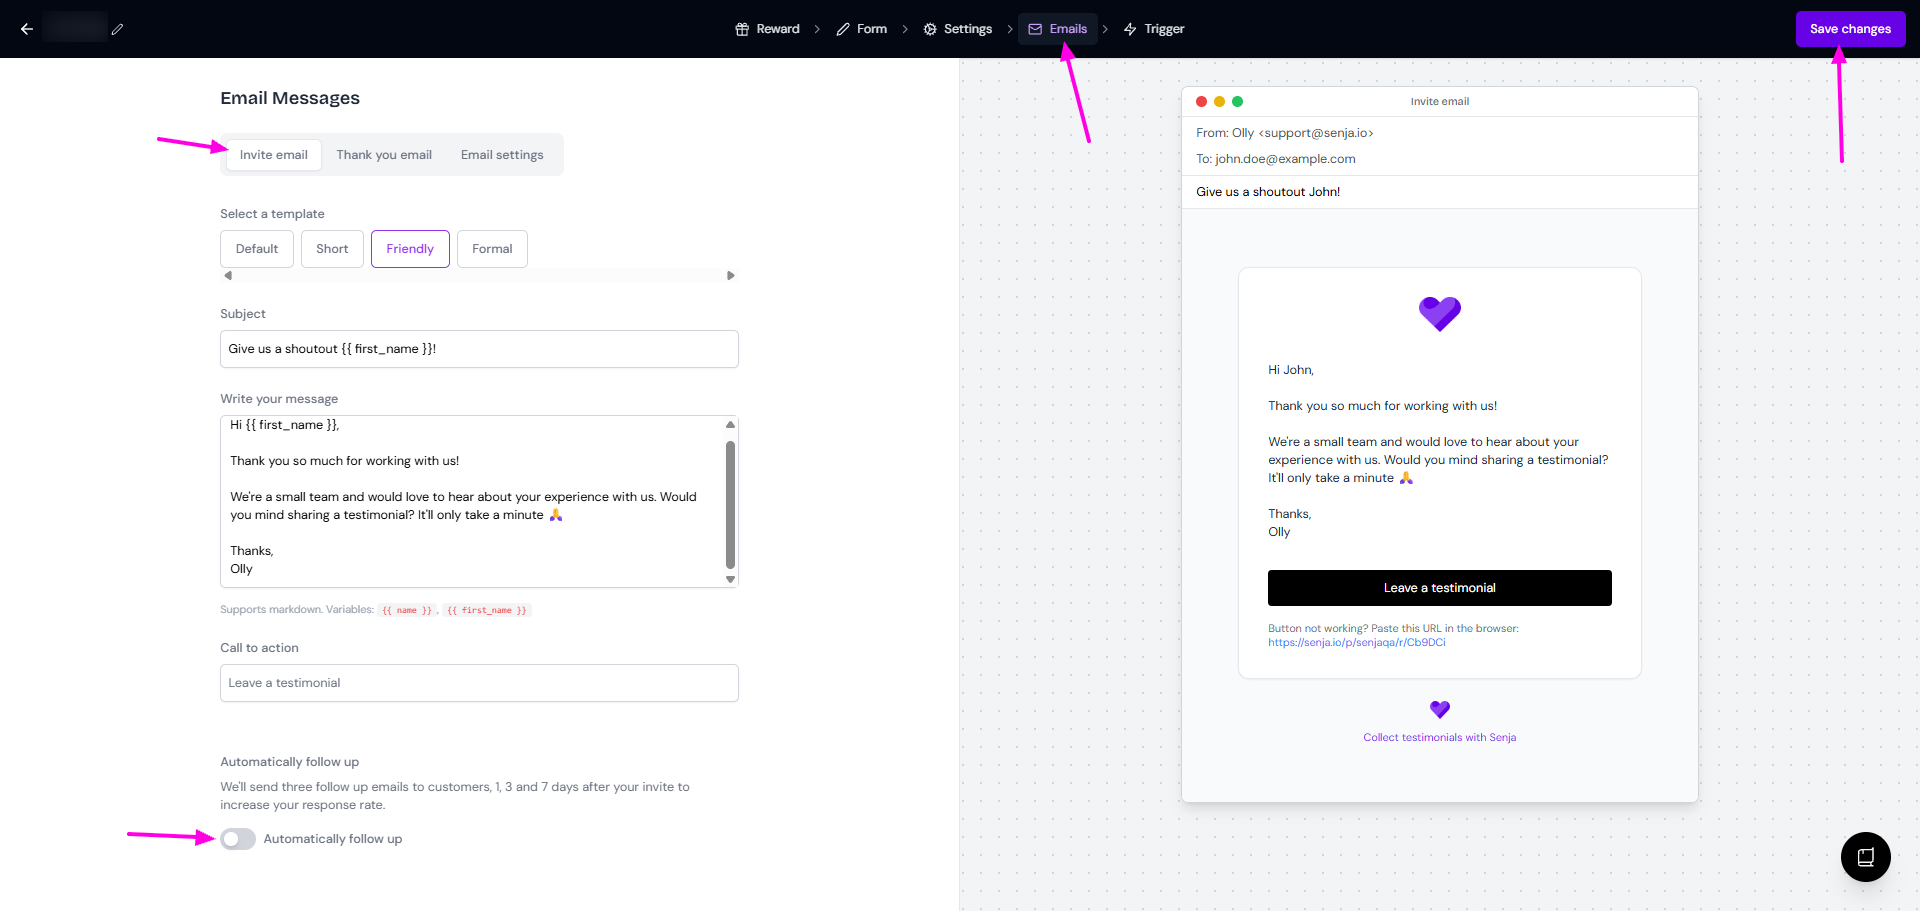The image size is (1920, 911).
Task: Open the Trigger step via the lightning icon
Action: coord(1129,28)
